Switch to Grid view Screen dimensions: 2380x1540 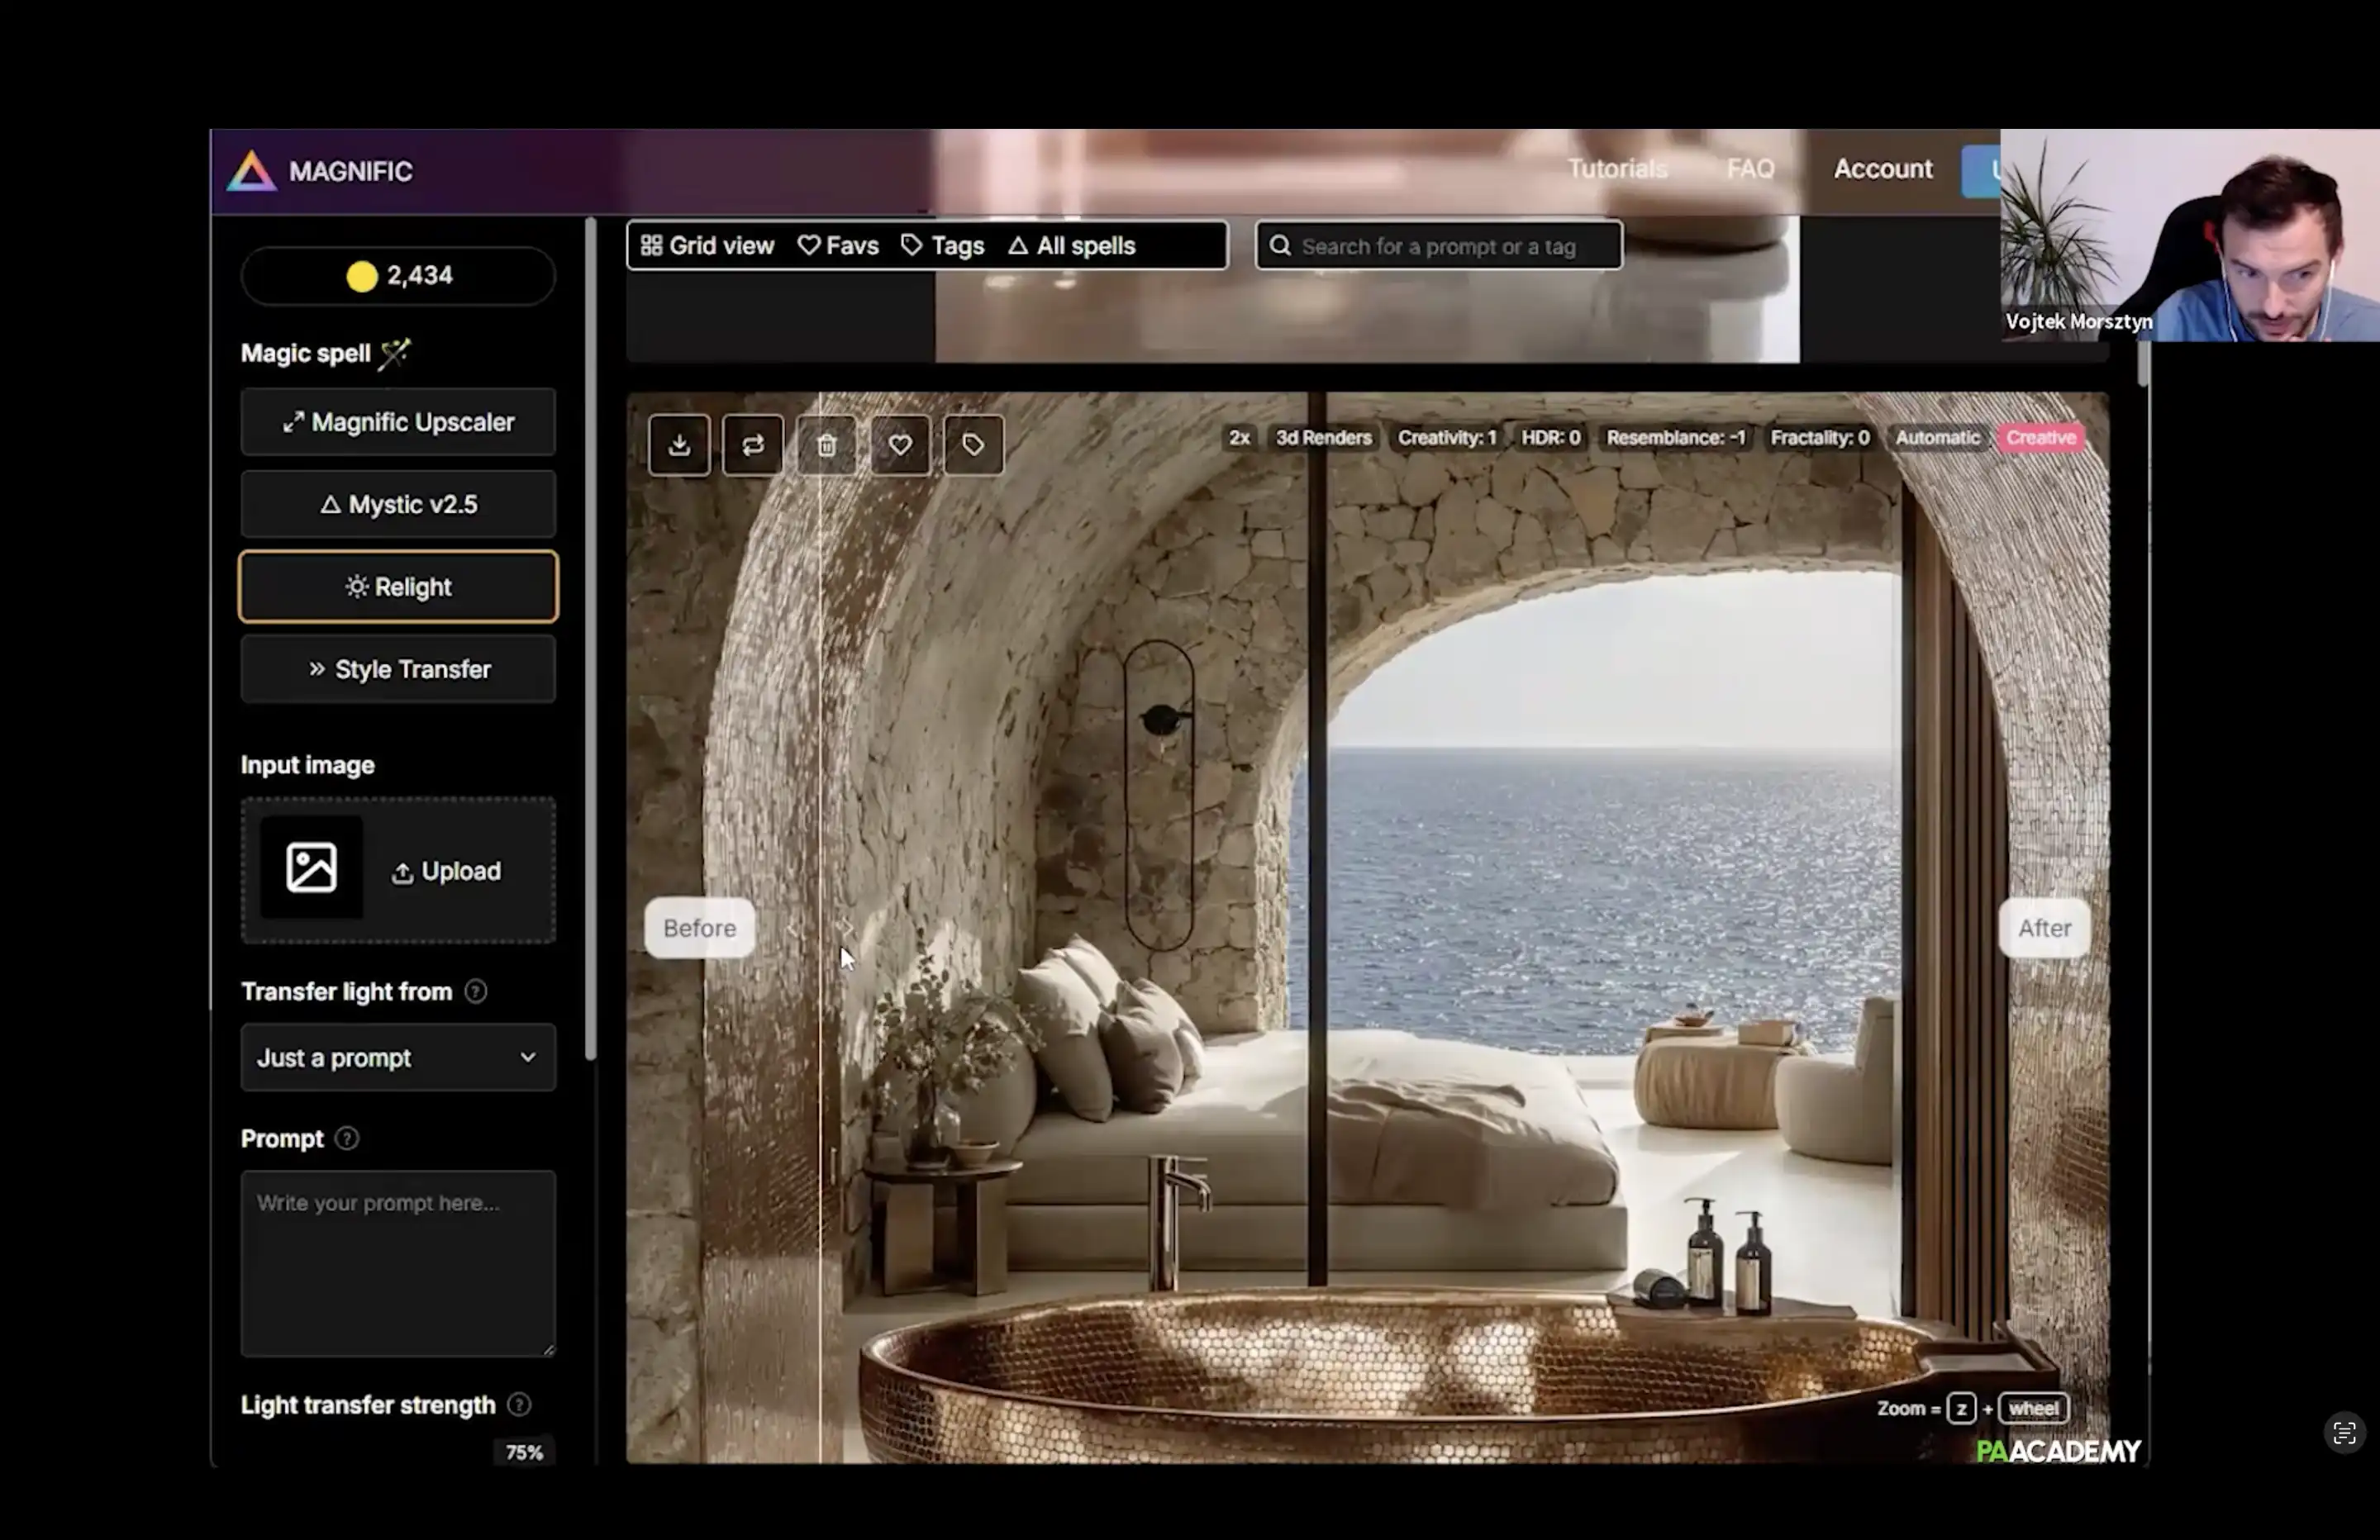point(707,246)
